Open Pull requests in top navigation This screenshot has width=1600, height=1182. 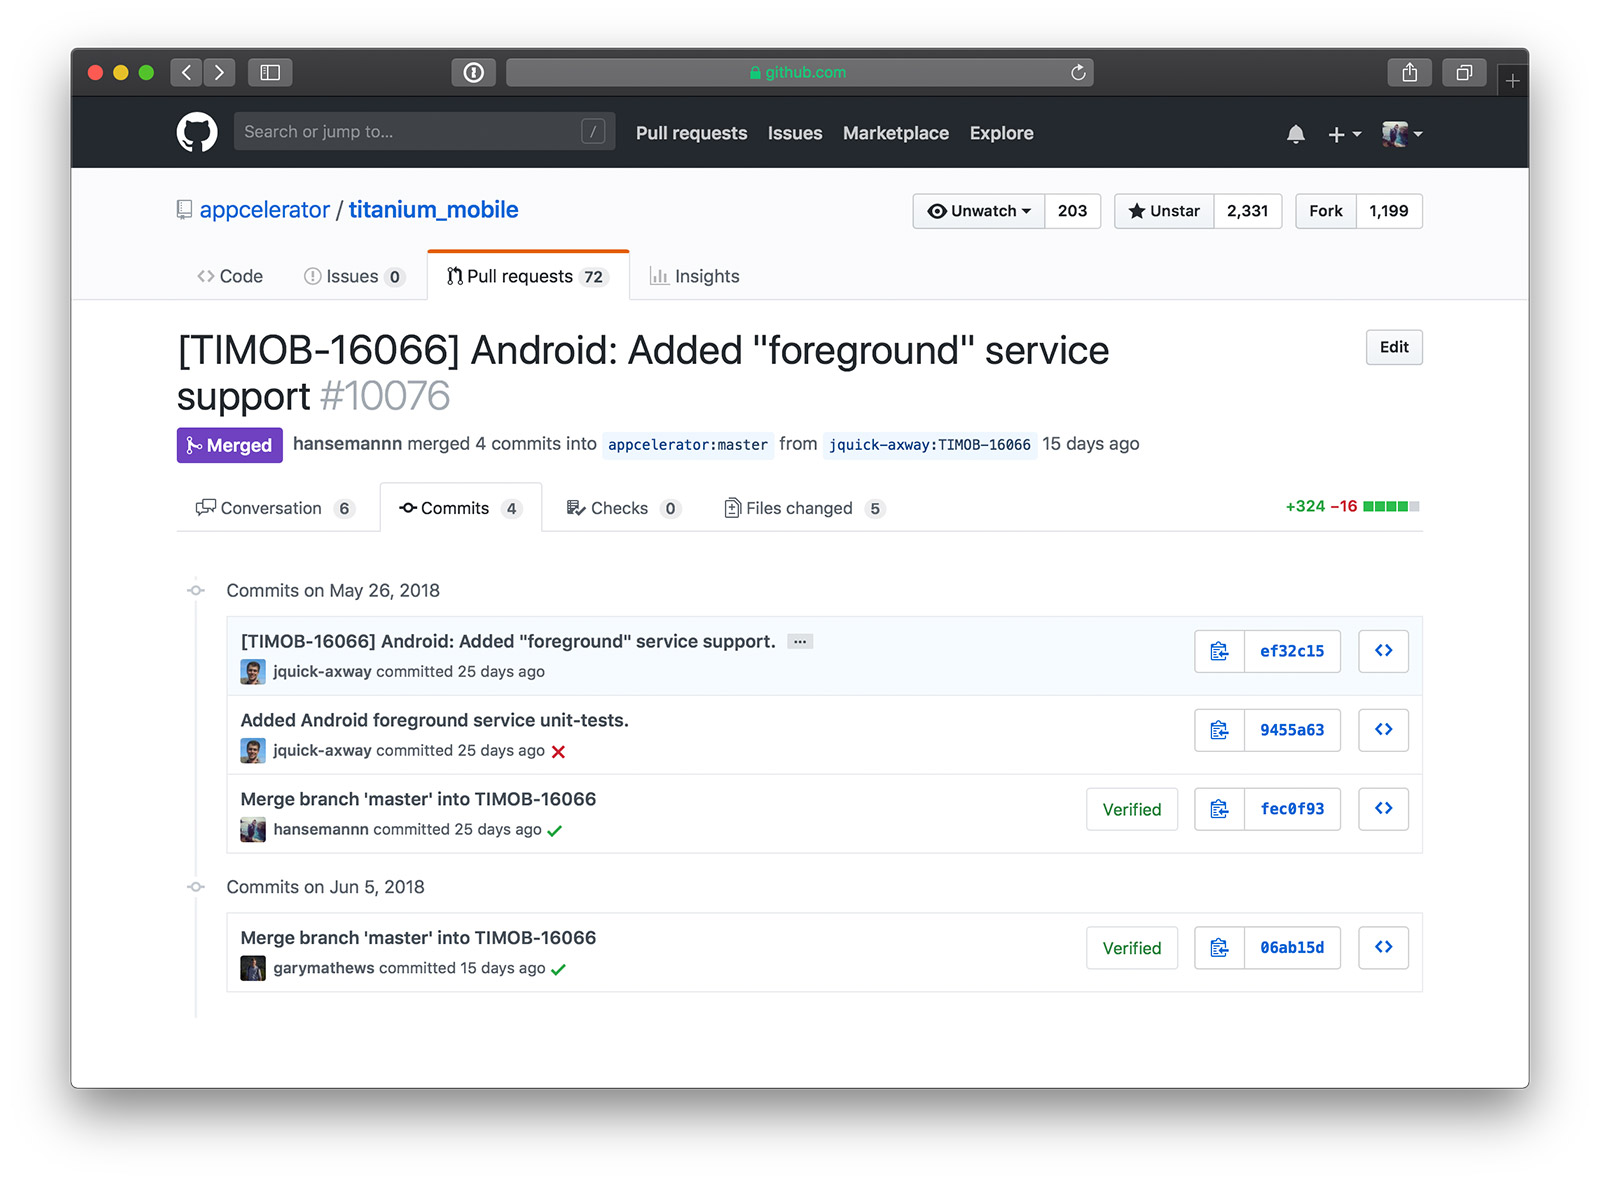[691, 133]
